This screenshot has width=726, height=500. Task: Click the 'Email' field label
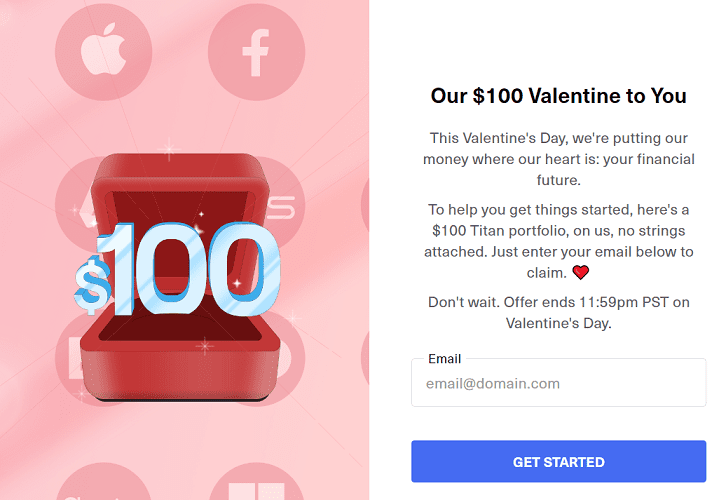(x=444, y=359)
